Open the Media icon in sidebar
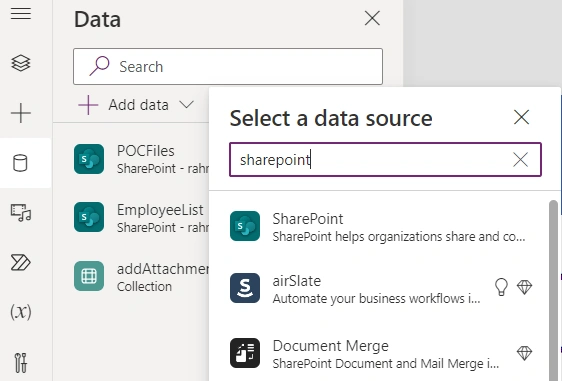The image size is (562, 381). tap(21, 213)
